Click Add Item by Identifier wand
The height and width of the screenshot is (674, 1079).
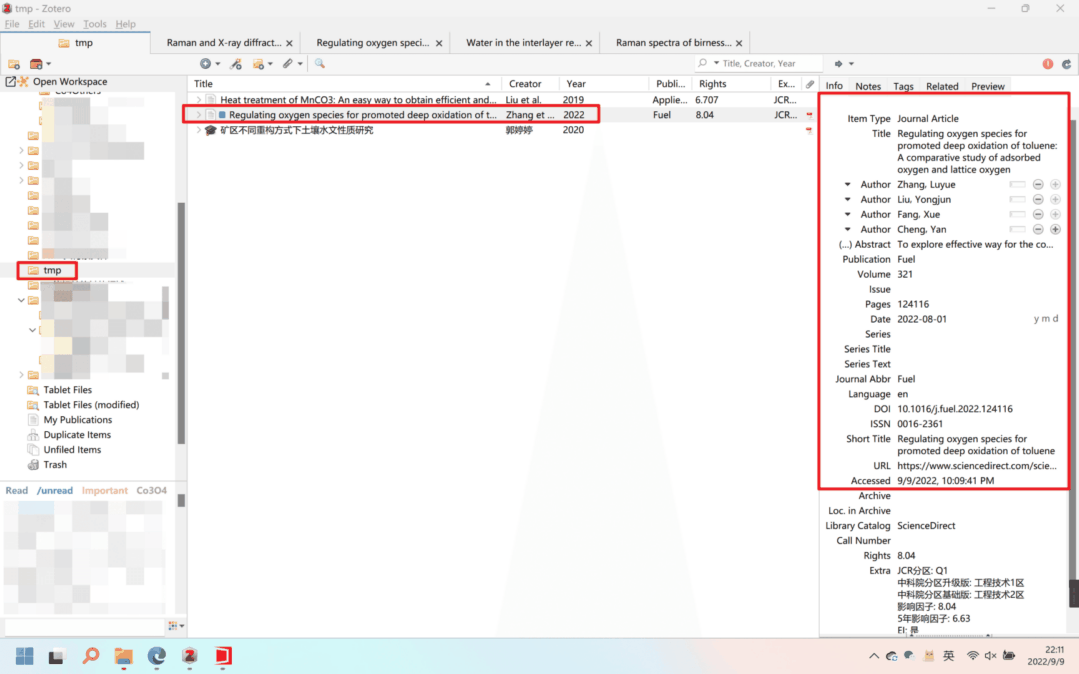pyautogui.click(x=235, y=64)
